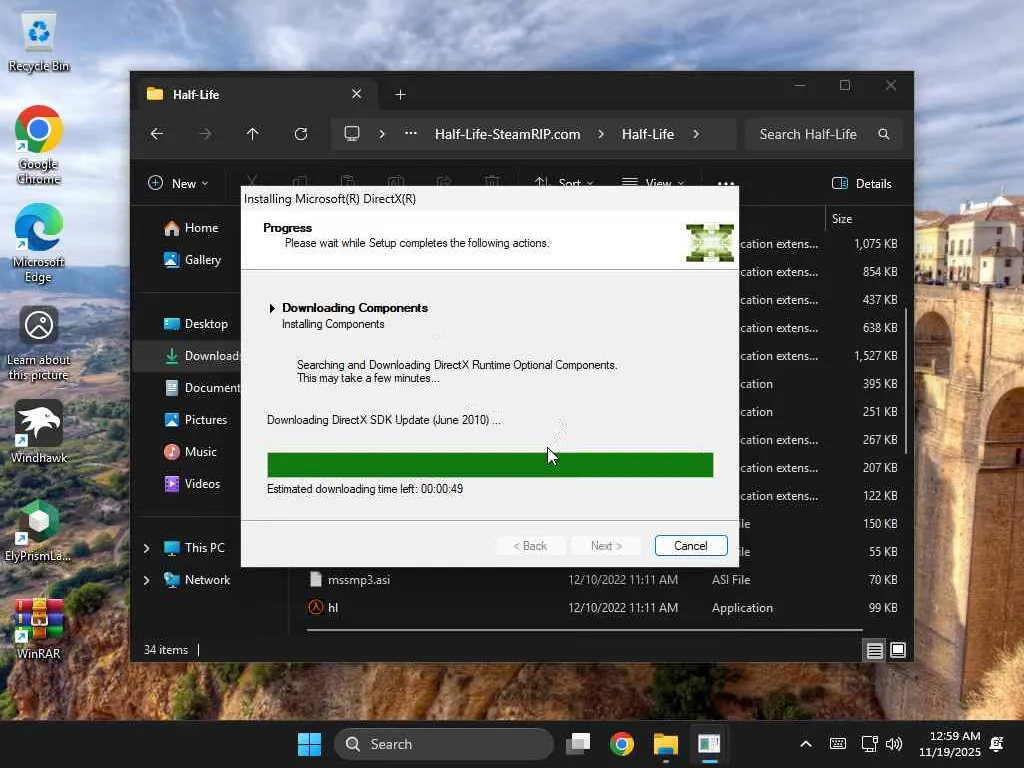Go up one folder level
This screenshot has width=1024, height=768.
pyautogui.click(x=253, y=134)
